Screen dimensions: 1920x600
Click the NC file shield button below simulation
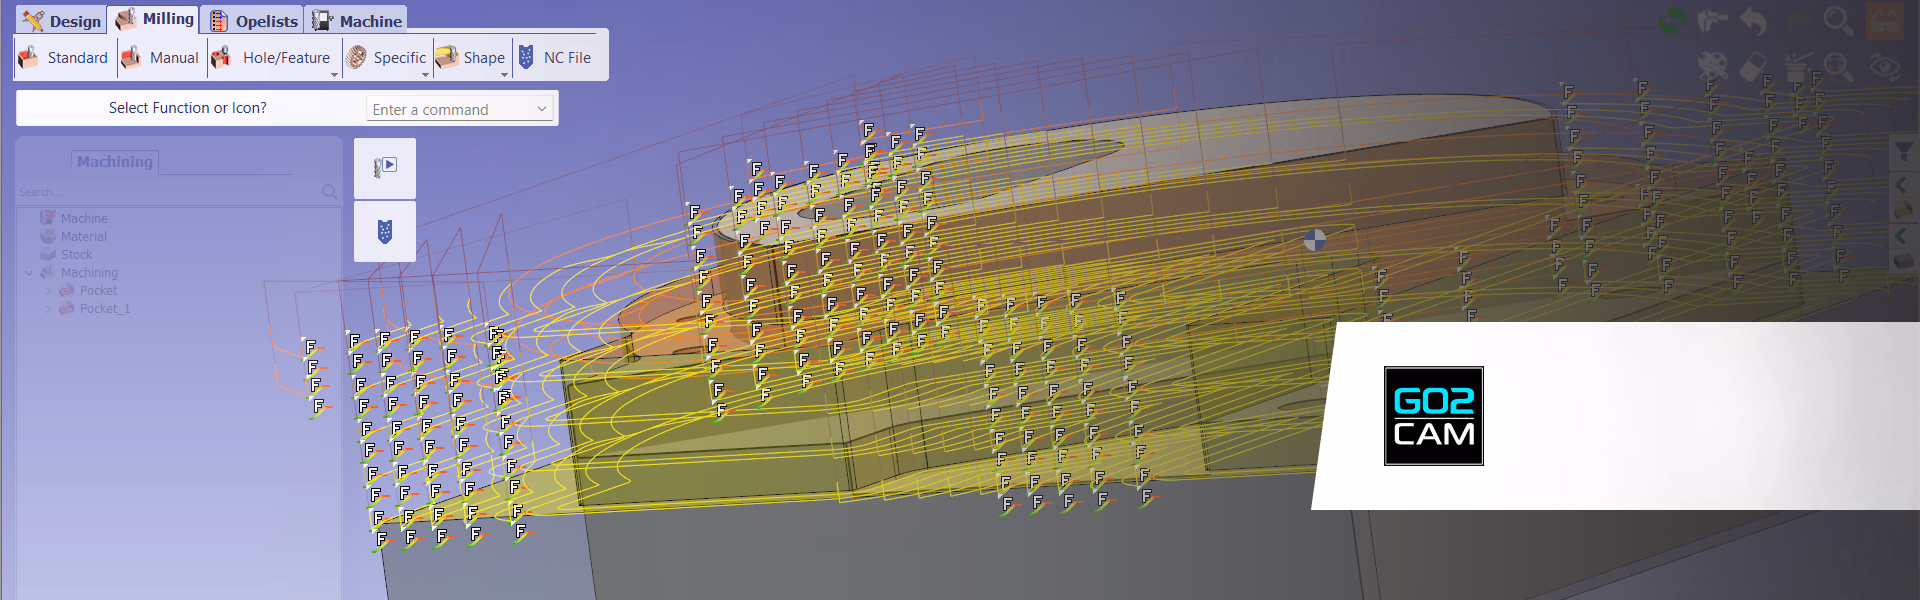(x=385, y=232)
